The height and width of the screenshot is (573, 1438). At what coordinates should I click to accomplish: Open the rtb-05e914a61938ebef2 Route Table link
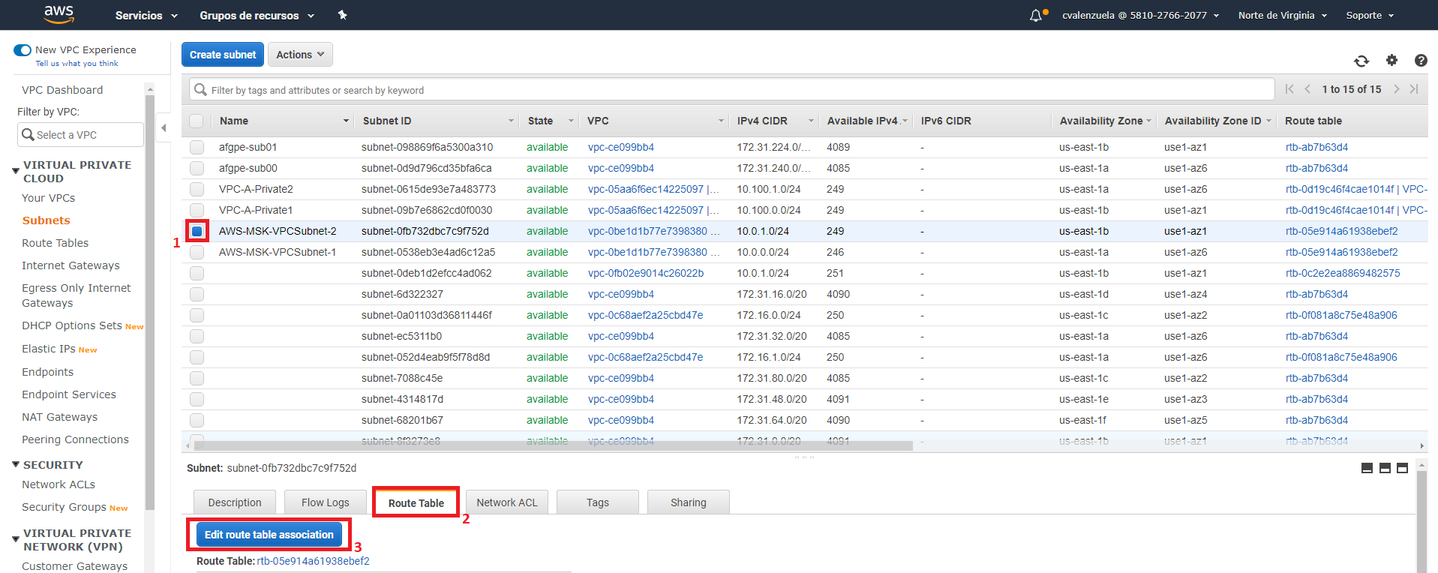(x=313, y=561)
